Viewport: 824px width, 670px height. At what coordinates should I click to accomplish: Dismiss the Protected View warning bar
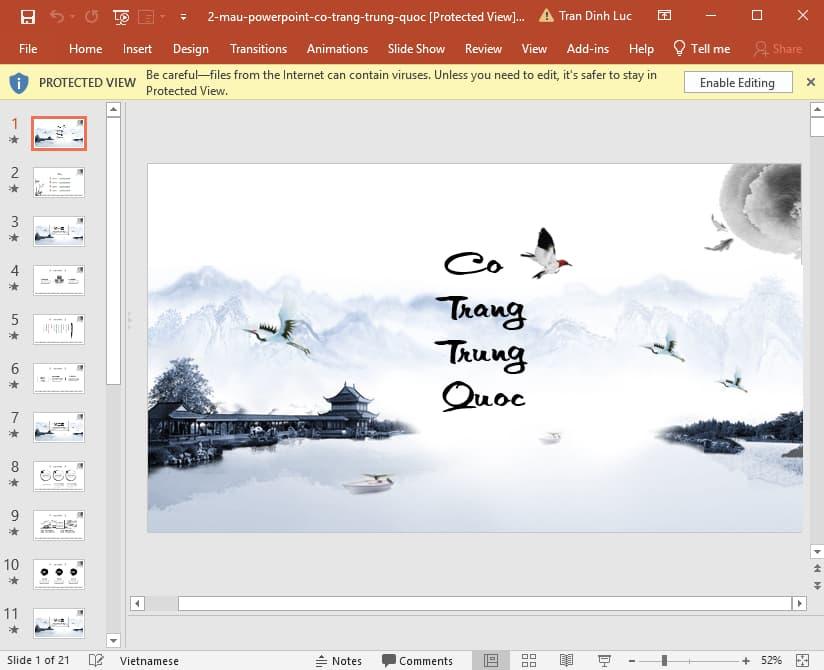[x=810, y=82]
